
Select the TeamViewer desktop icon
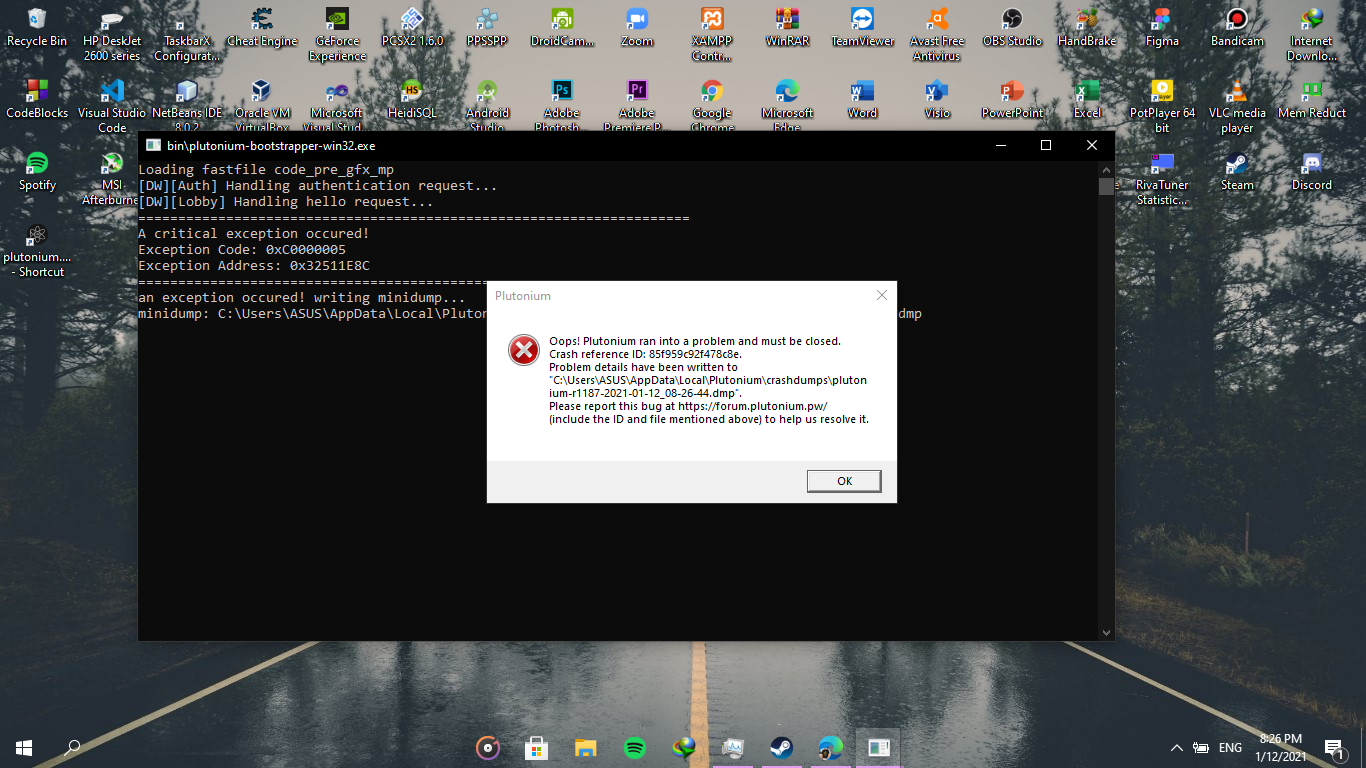tap(862, 28)
